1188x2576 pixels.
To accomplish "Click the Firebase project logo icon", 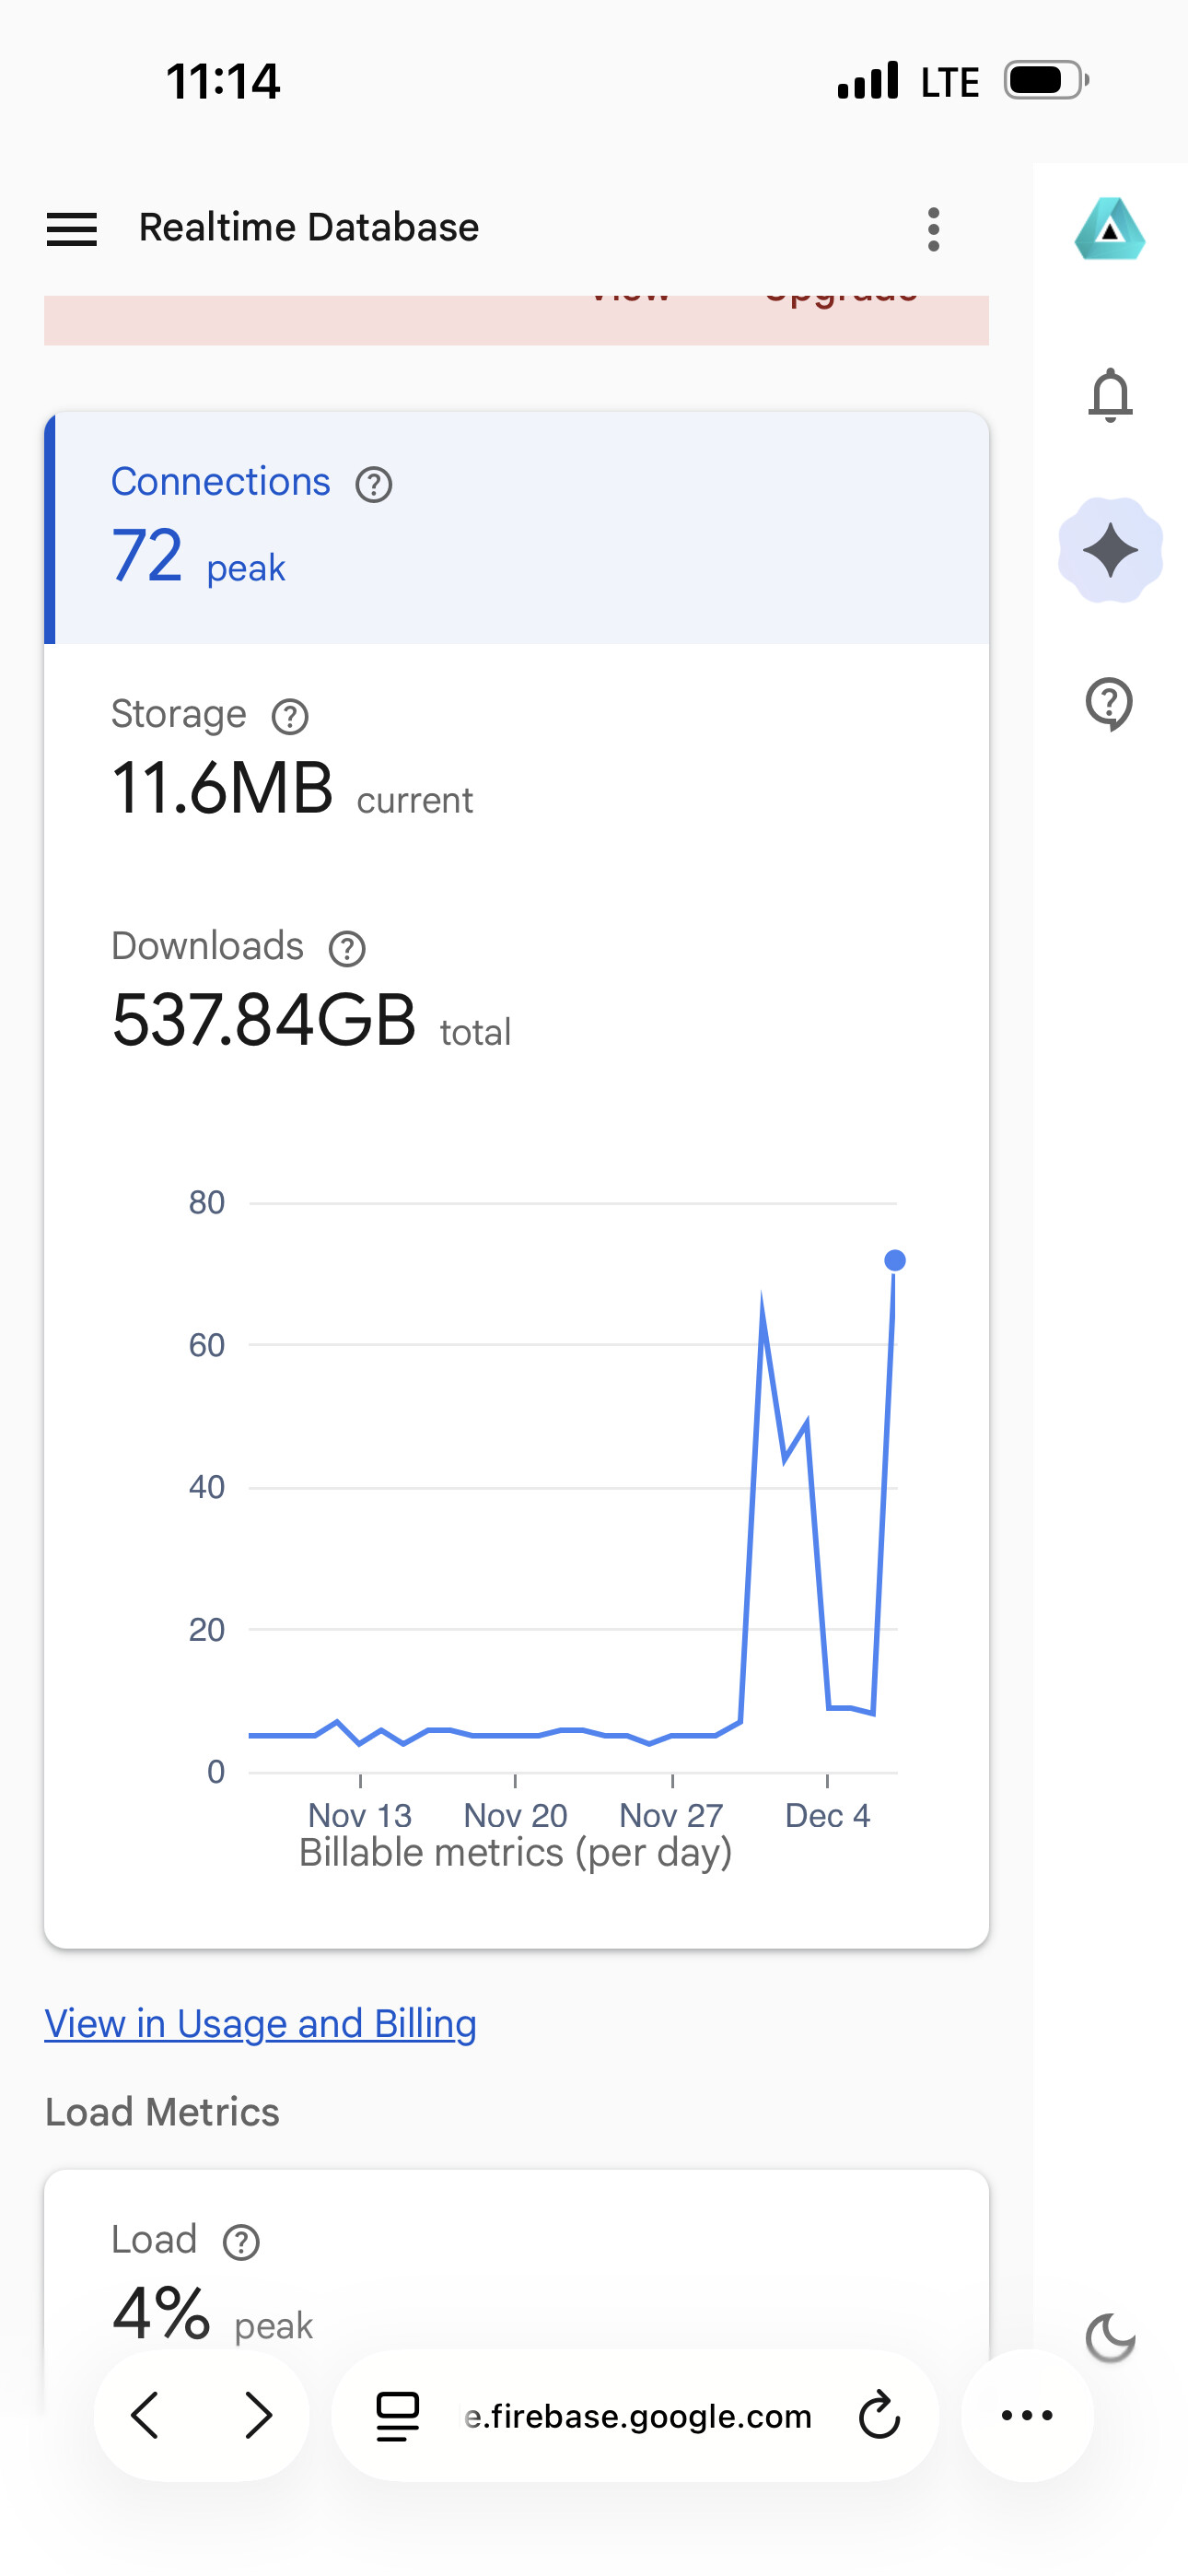I will coord(1109,229).
